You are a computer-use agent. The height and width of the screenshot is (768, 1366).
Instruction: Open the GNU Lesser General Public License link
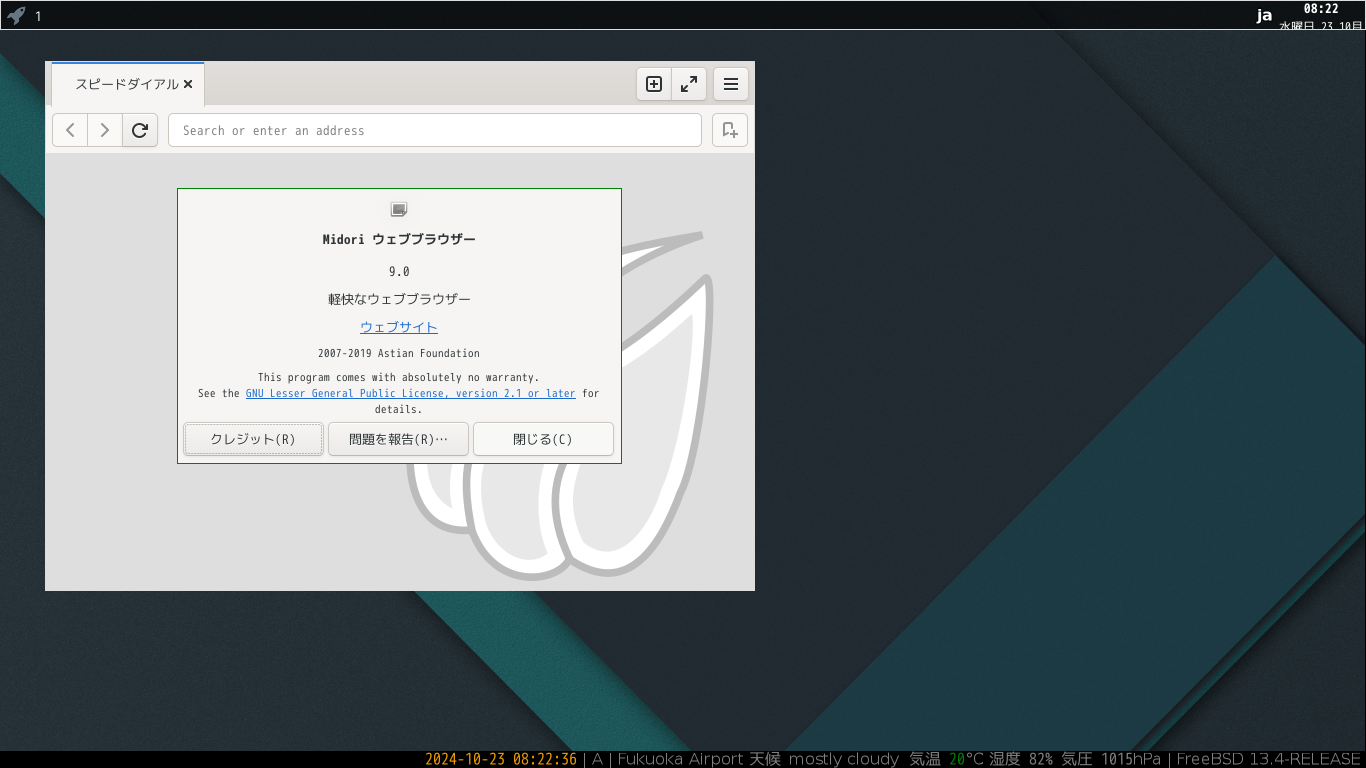(x=411, y=394)
